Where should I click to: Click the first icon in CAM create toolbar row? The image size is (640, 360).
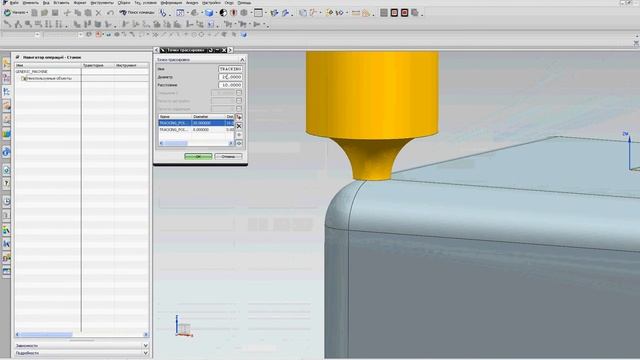7,24
